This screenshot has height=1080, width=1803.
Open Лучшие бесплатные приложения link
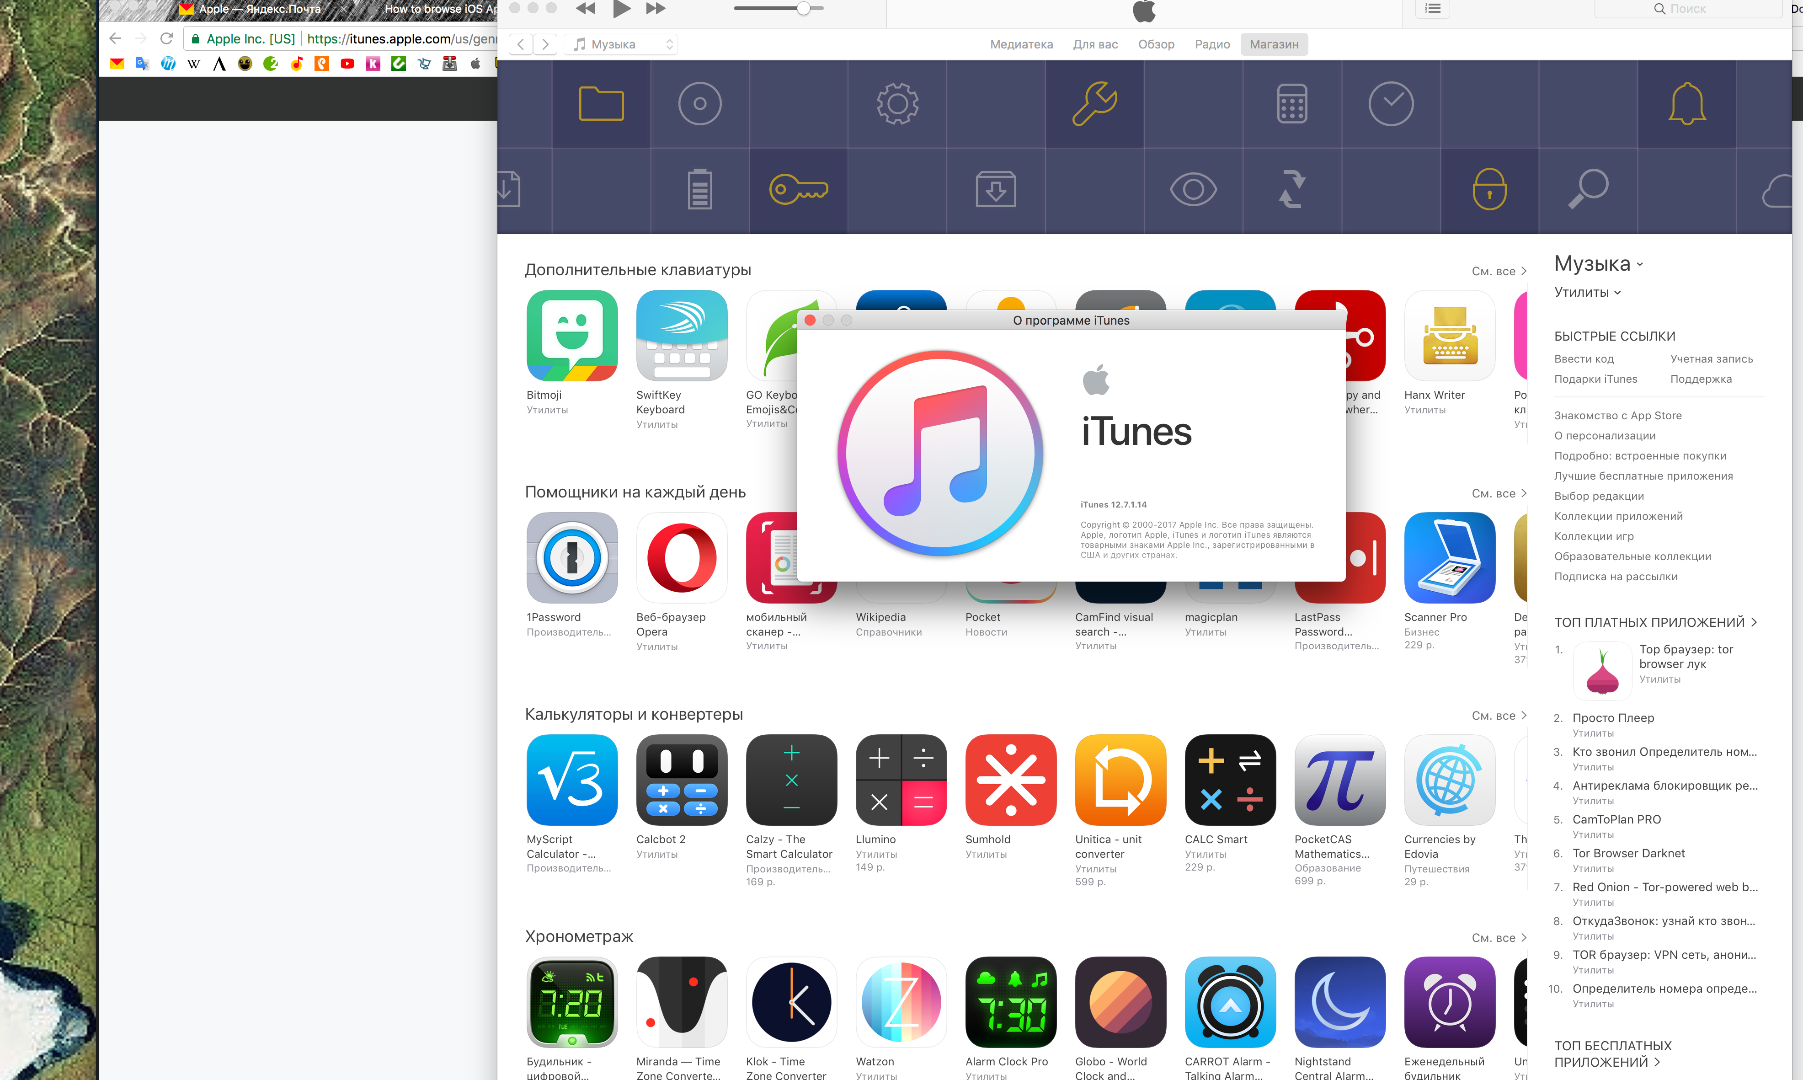click(x=1644, y=476)
